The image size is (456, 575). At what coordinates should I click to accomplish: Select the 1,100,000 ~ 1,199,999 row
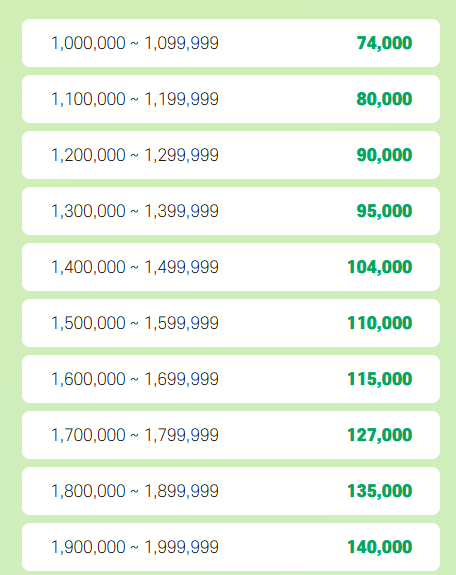tap(231, 99)
